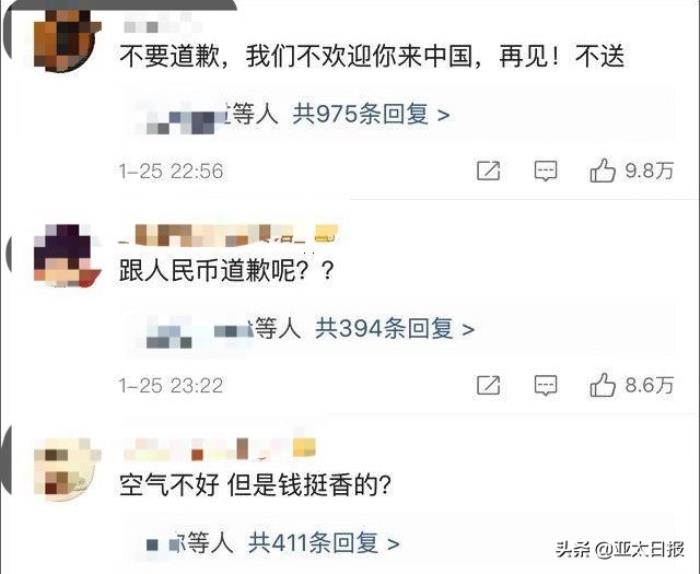Image resolution: width=700 pixels, height=574 pixels.
Task: Like the comment with 8.6万 likes
Action: pos(602,385)
